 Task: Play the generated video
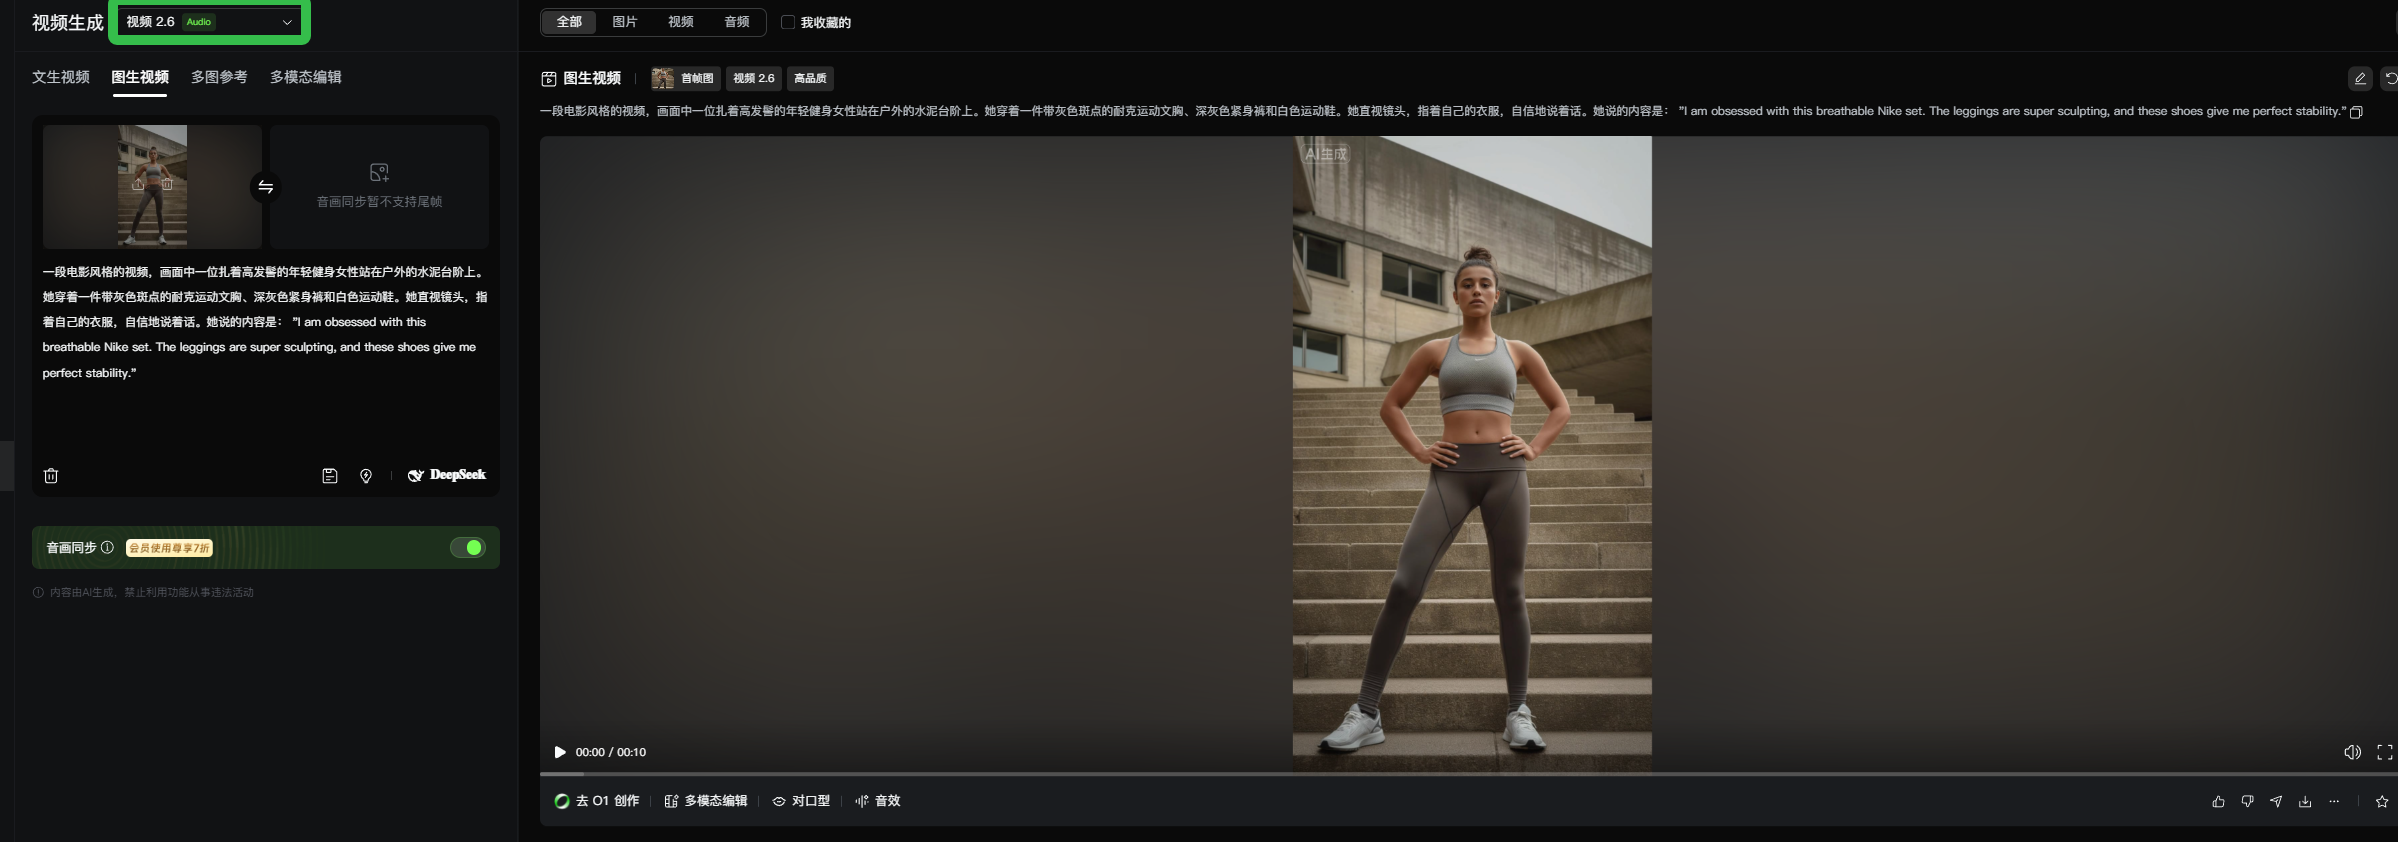(560, 752)
